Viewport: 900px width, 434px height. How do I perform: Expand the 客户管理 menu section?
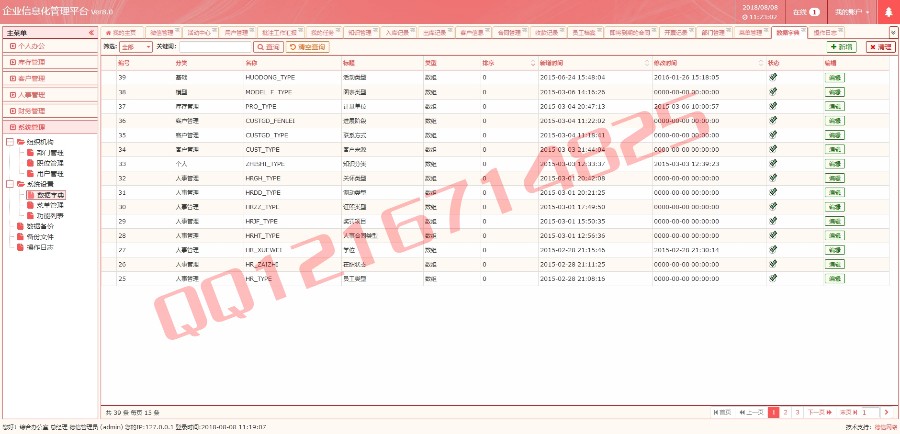pos(50,78)
